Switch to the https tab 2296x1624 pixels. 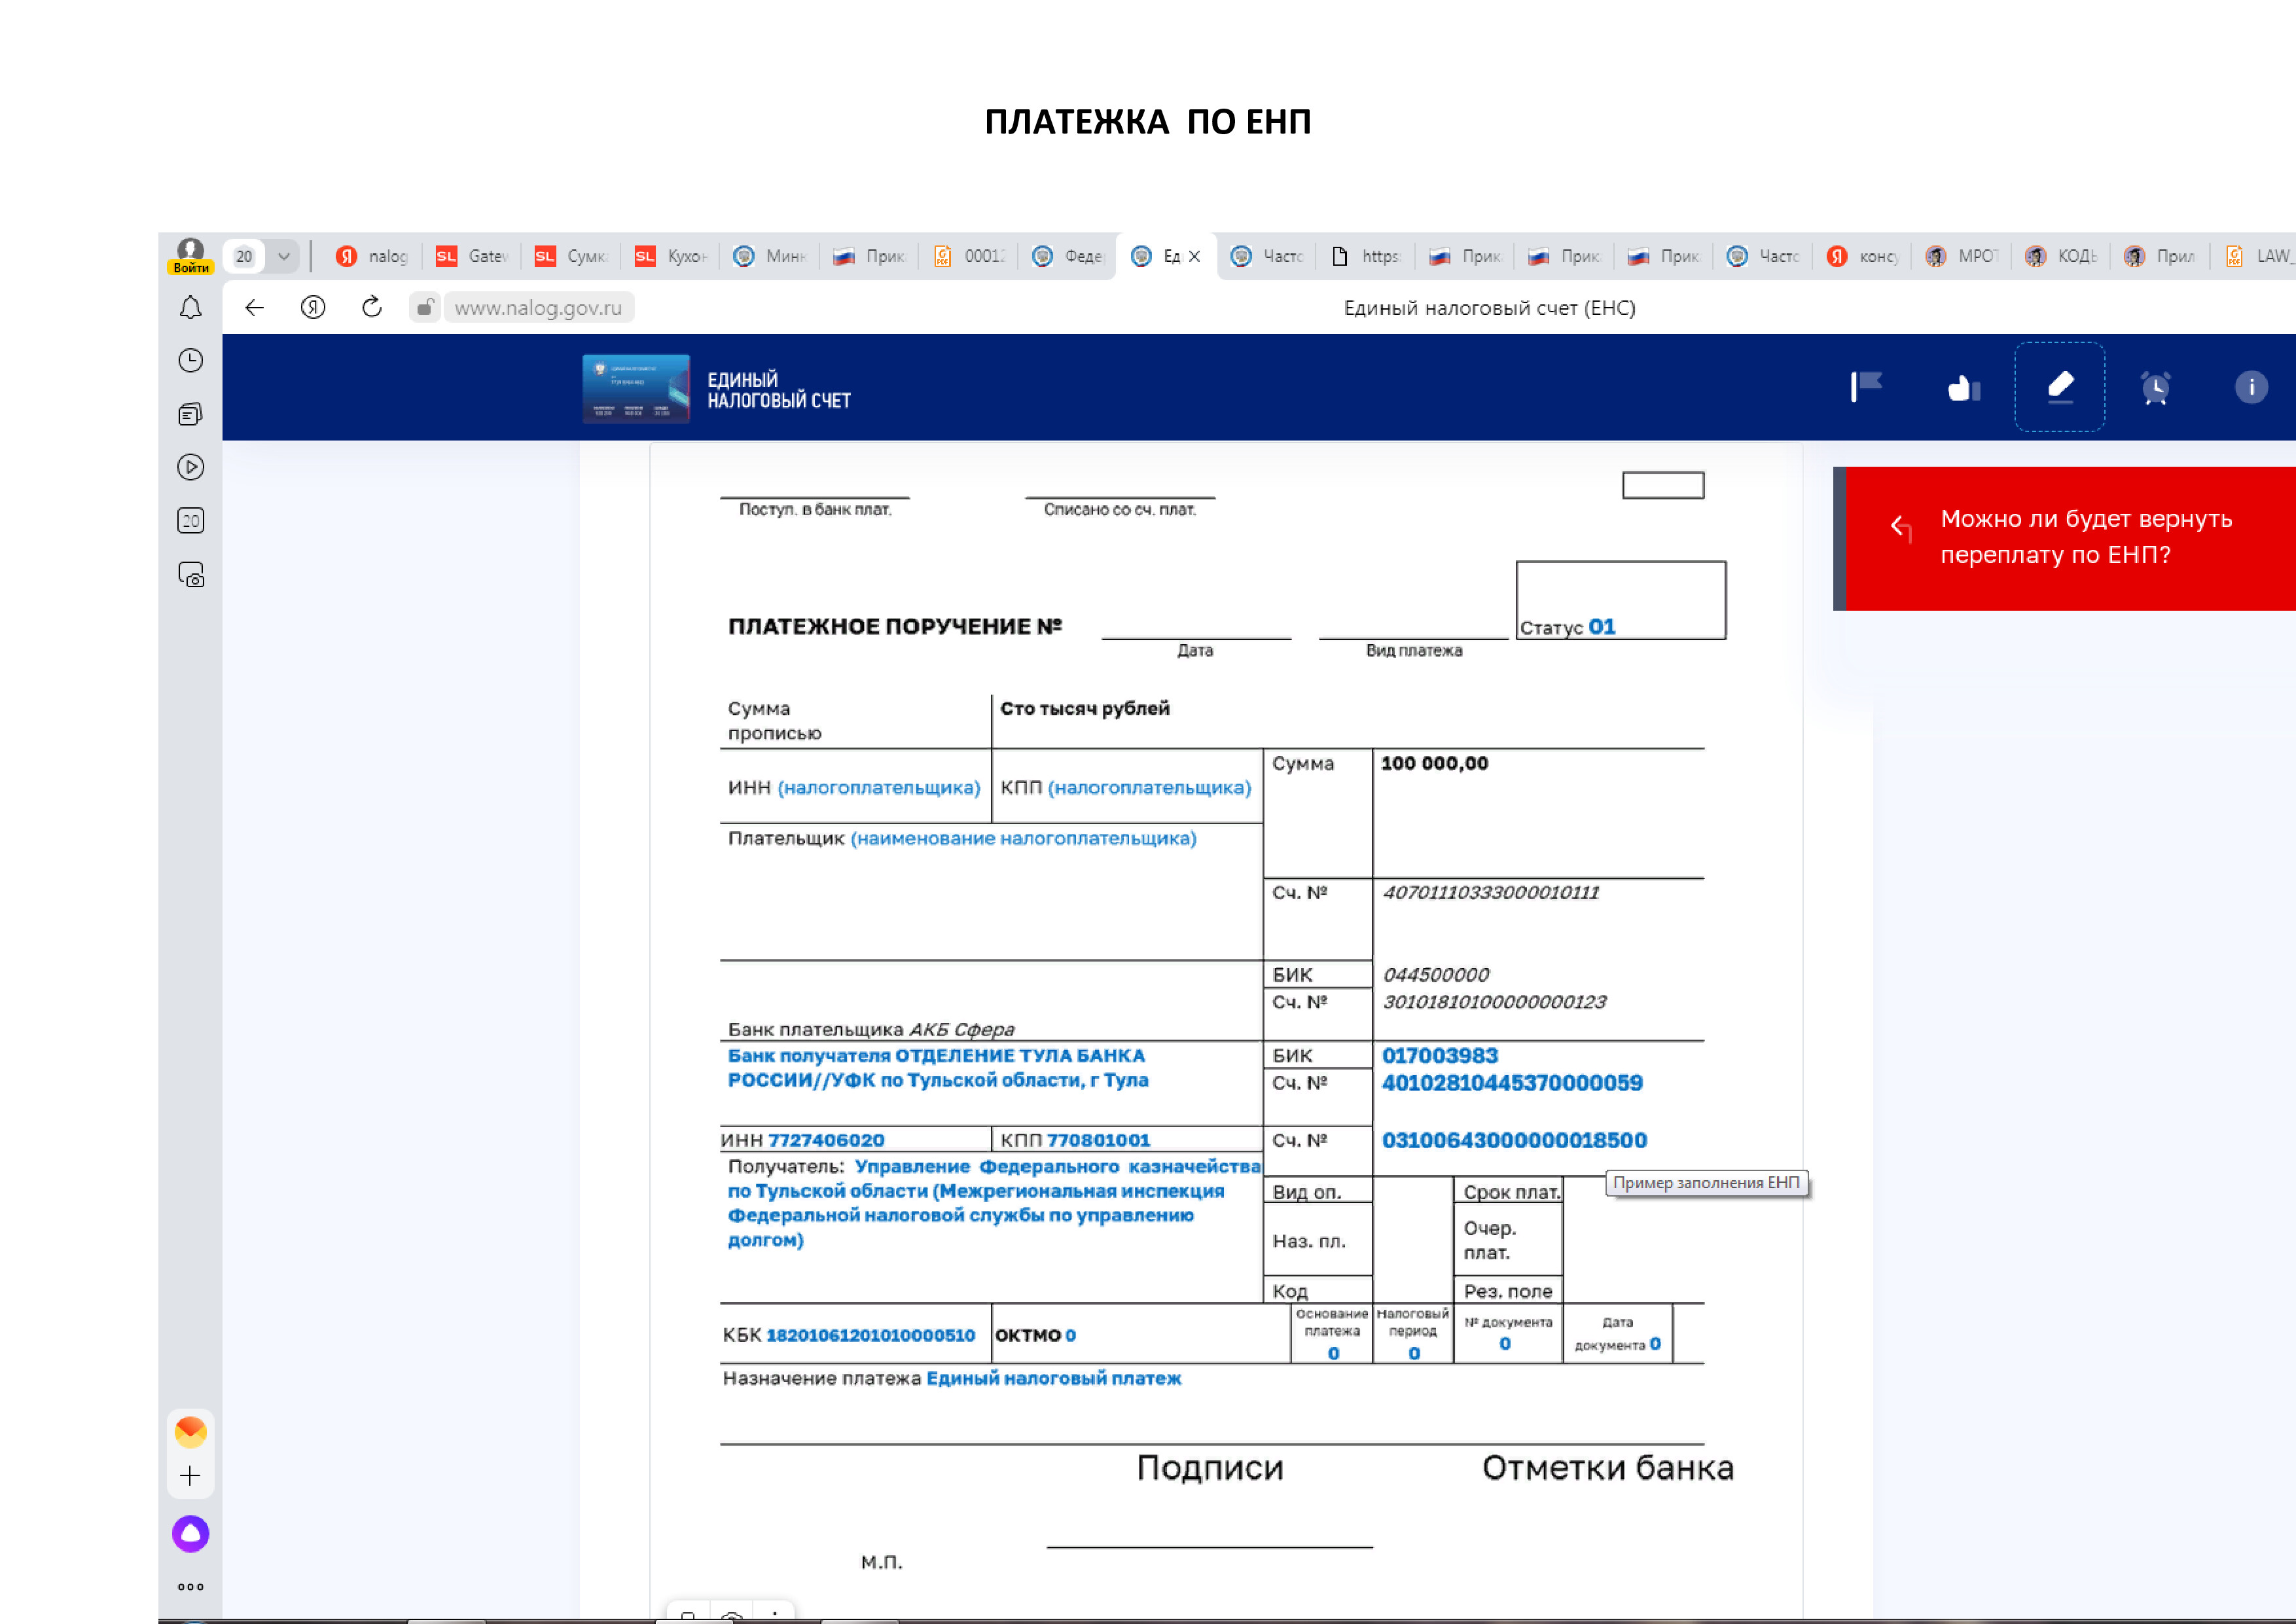click(x=1367, y=256)
